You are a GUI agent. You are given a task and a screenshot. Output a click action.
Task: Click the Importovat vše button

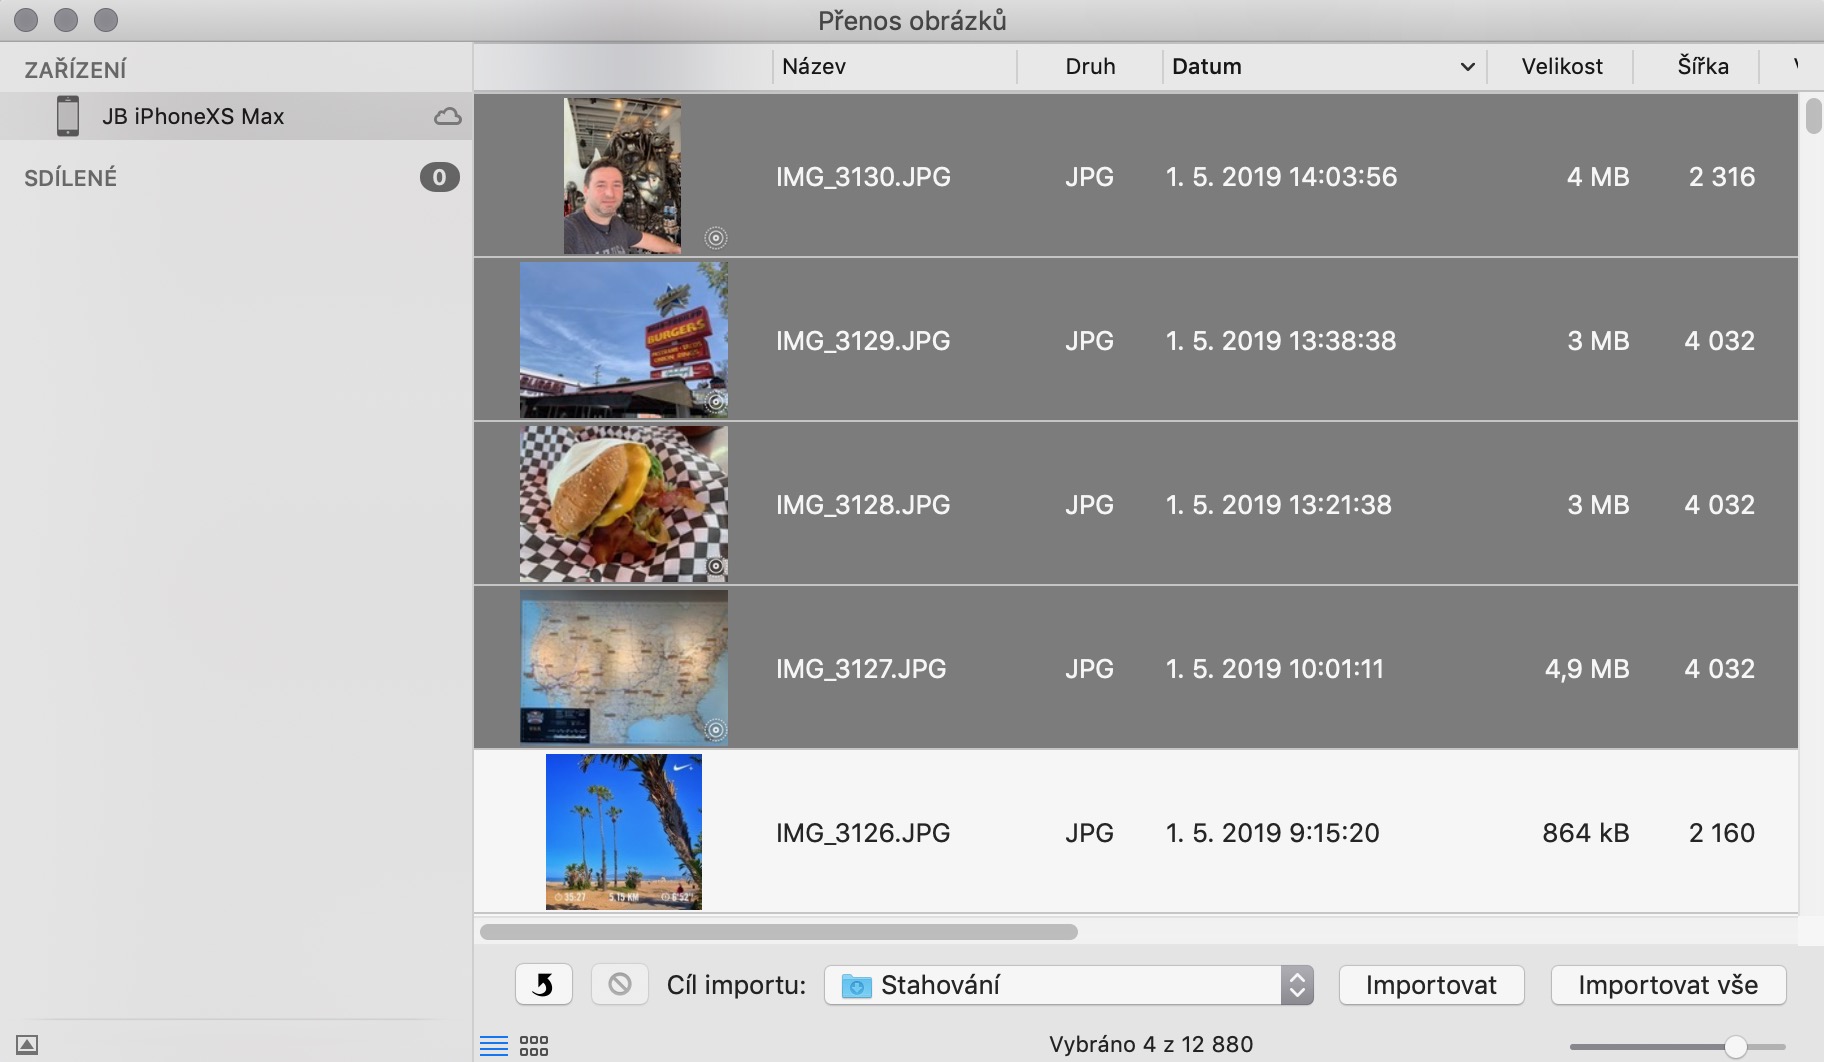1667,985
